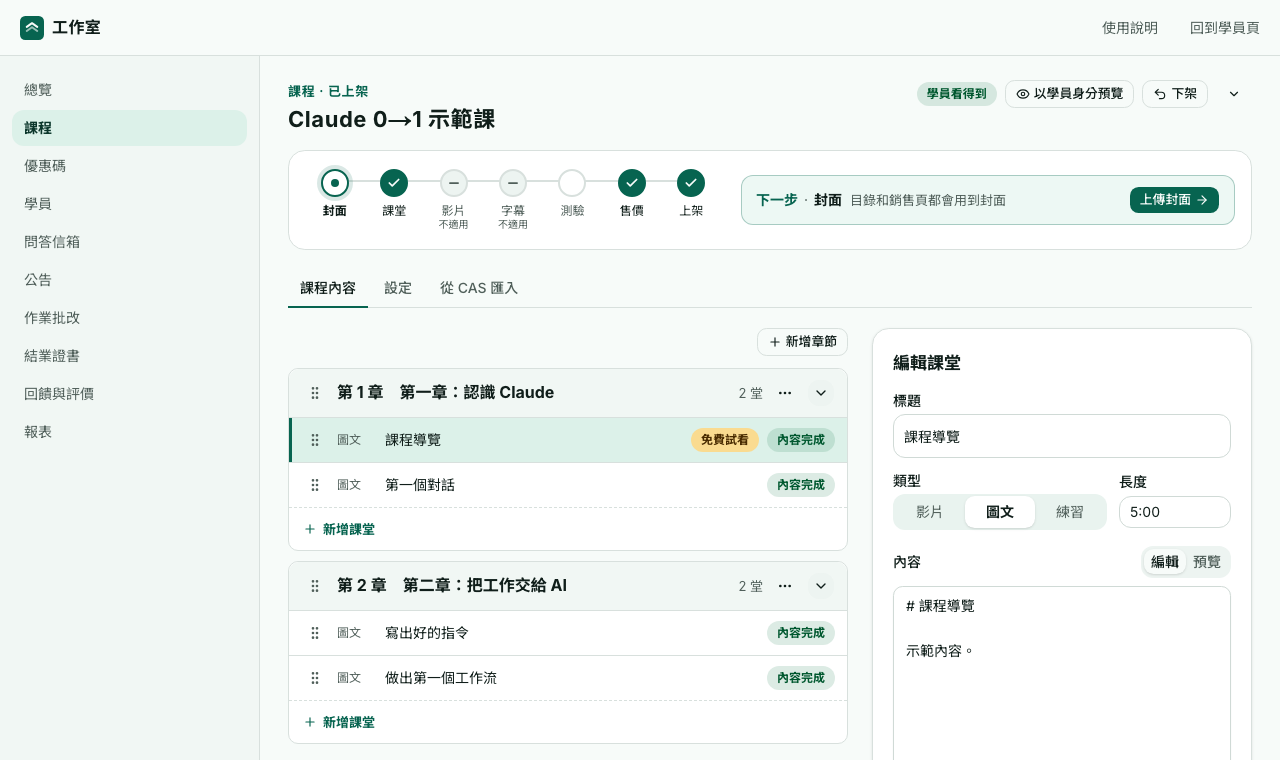
Task: Select 影片 lesson type
Action: (930, 512)
